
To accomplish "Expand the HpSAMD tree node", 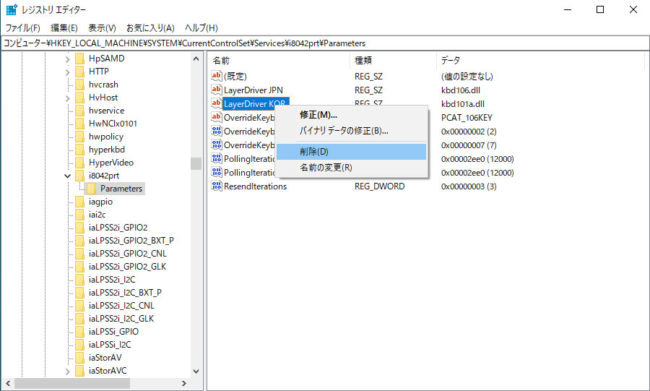I will pos(68,59).
